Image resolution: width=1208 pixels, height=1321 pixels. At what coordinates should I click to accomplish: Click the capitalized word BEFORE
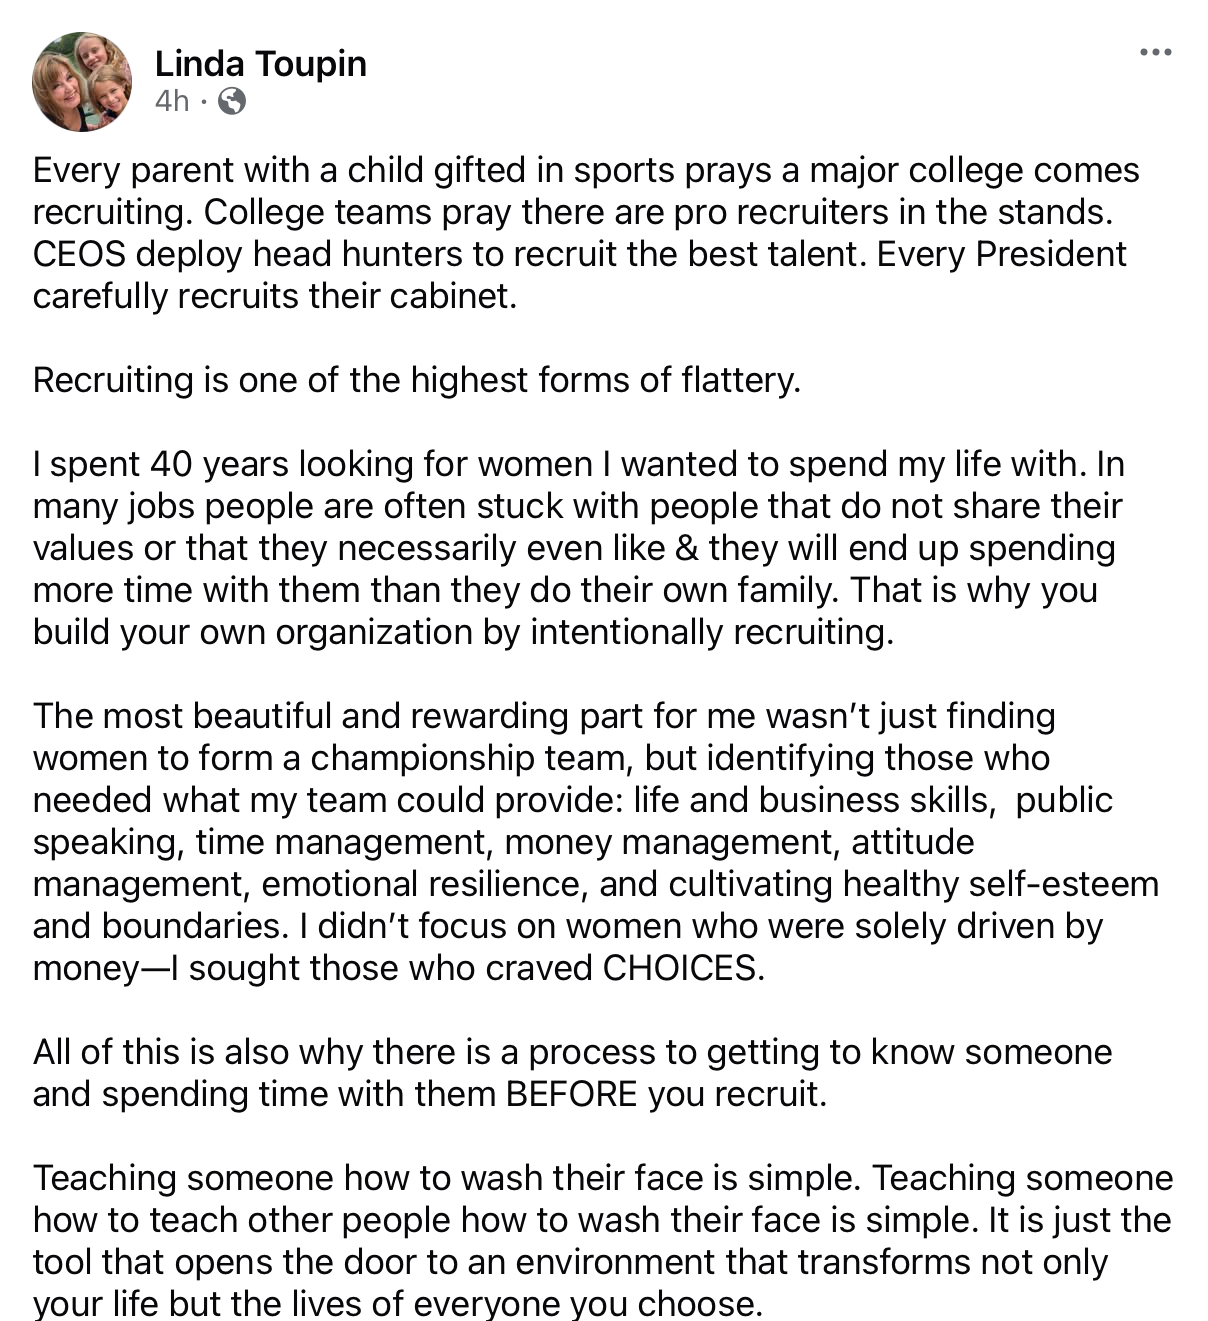point(571,1094)
